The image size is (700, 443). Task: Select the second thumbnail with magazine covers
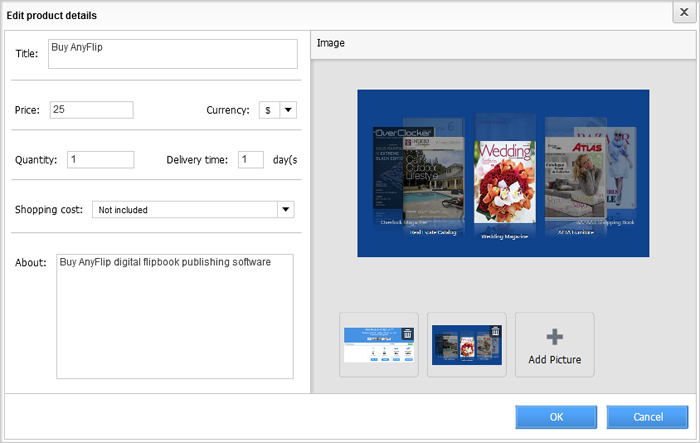[x=460, y=346]
